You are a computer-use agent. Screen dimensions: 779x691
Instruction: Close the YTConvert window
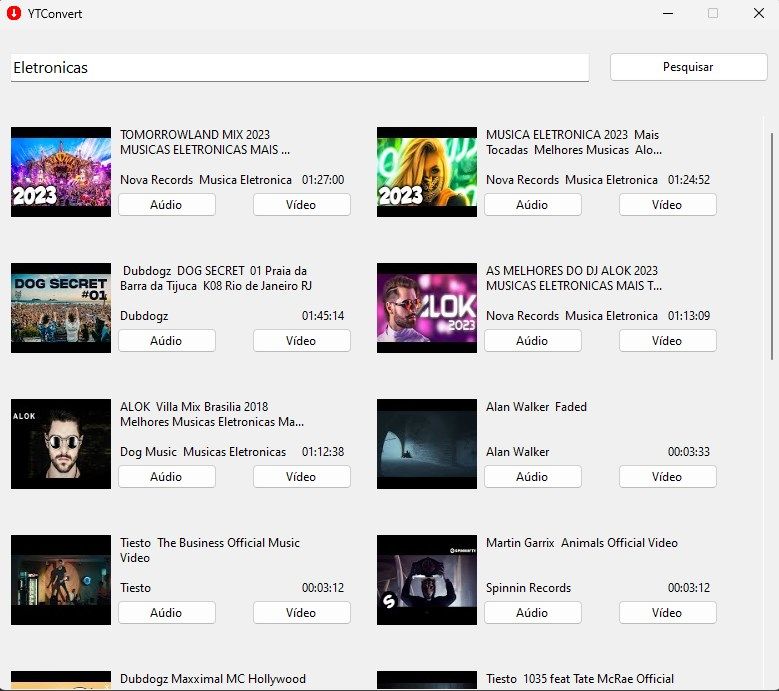pos(759,13)
